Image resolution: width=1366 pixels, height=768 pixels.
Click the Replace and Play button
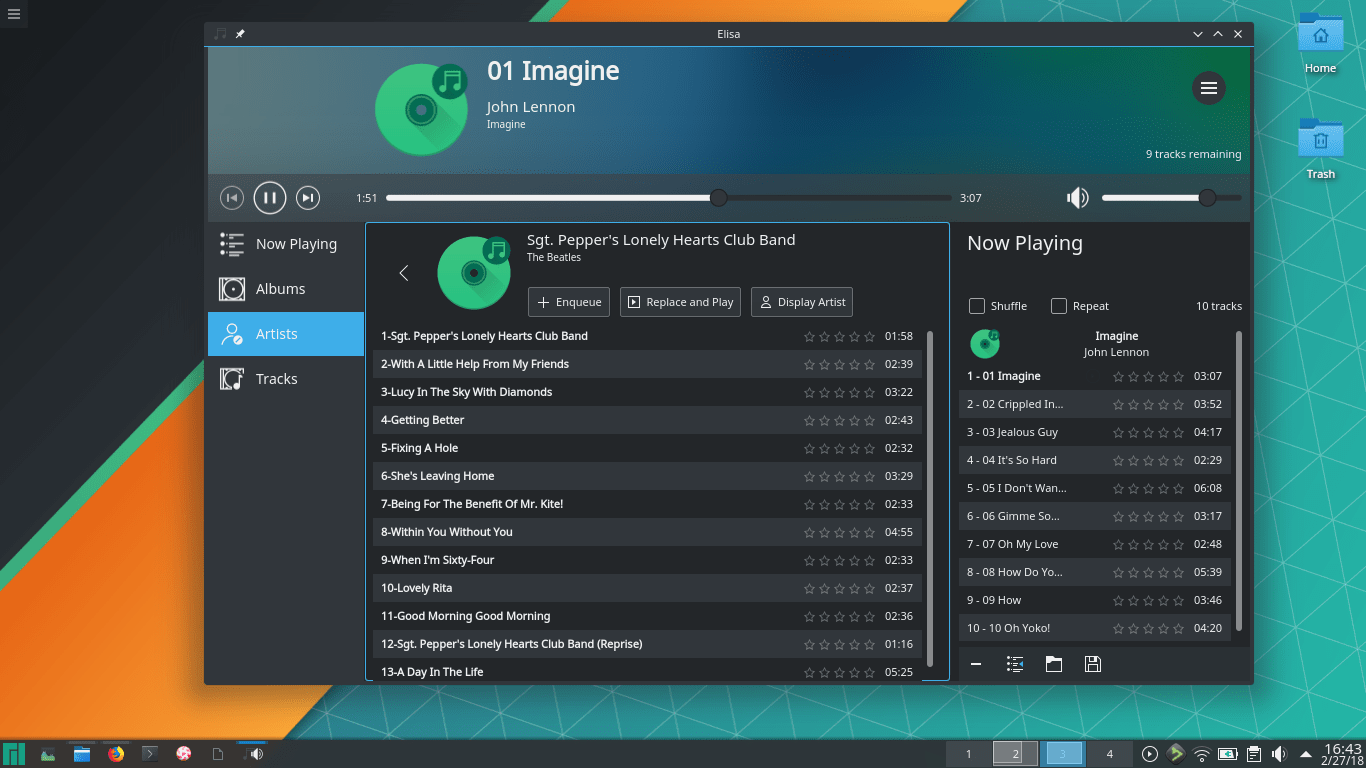coord(680,302)
